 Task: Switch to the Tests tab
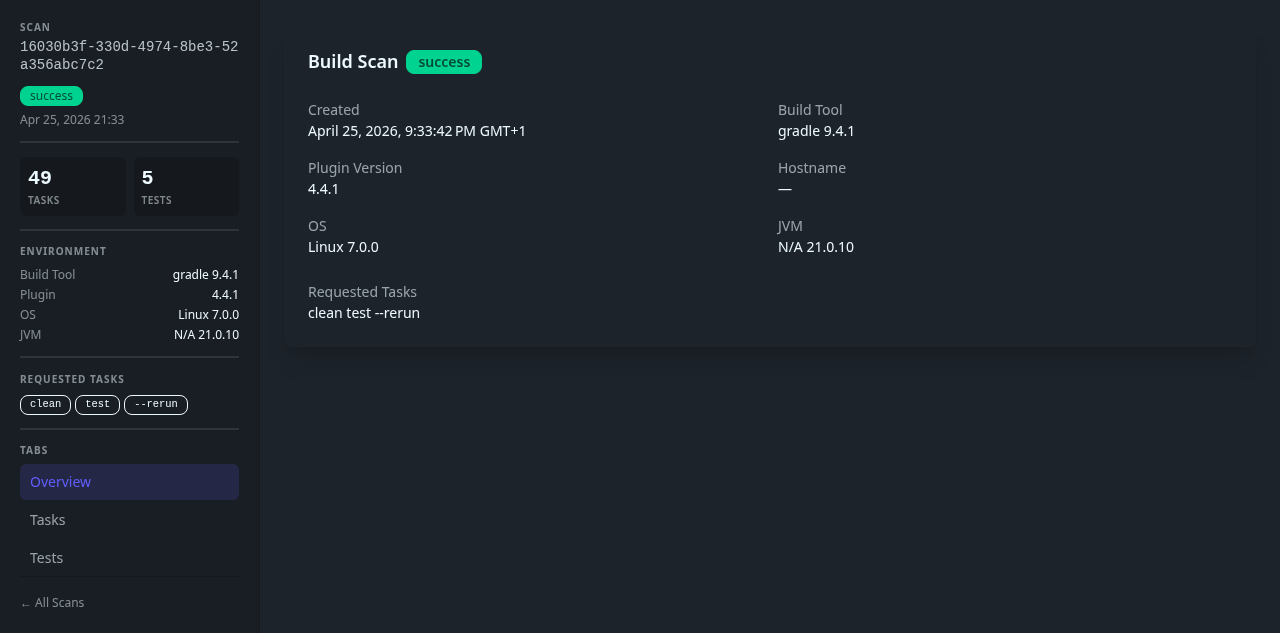click(46, 557)
